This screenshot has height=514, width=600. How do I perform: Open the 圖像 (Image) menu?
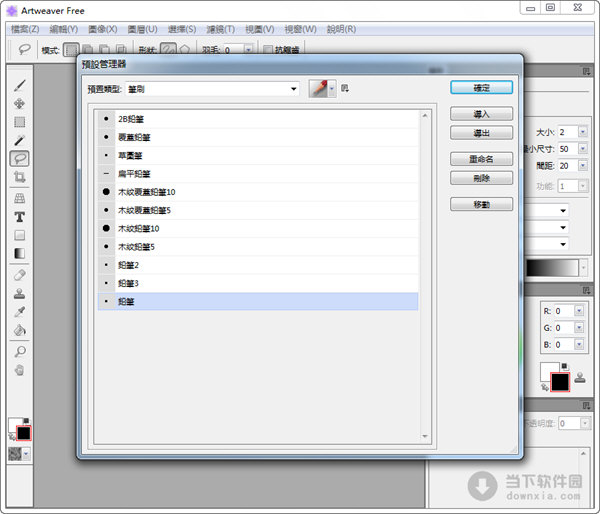[x=103, y=29]
